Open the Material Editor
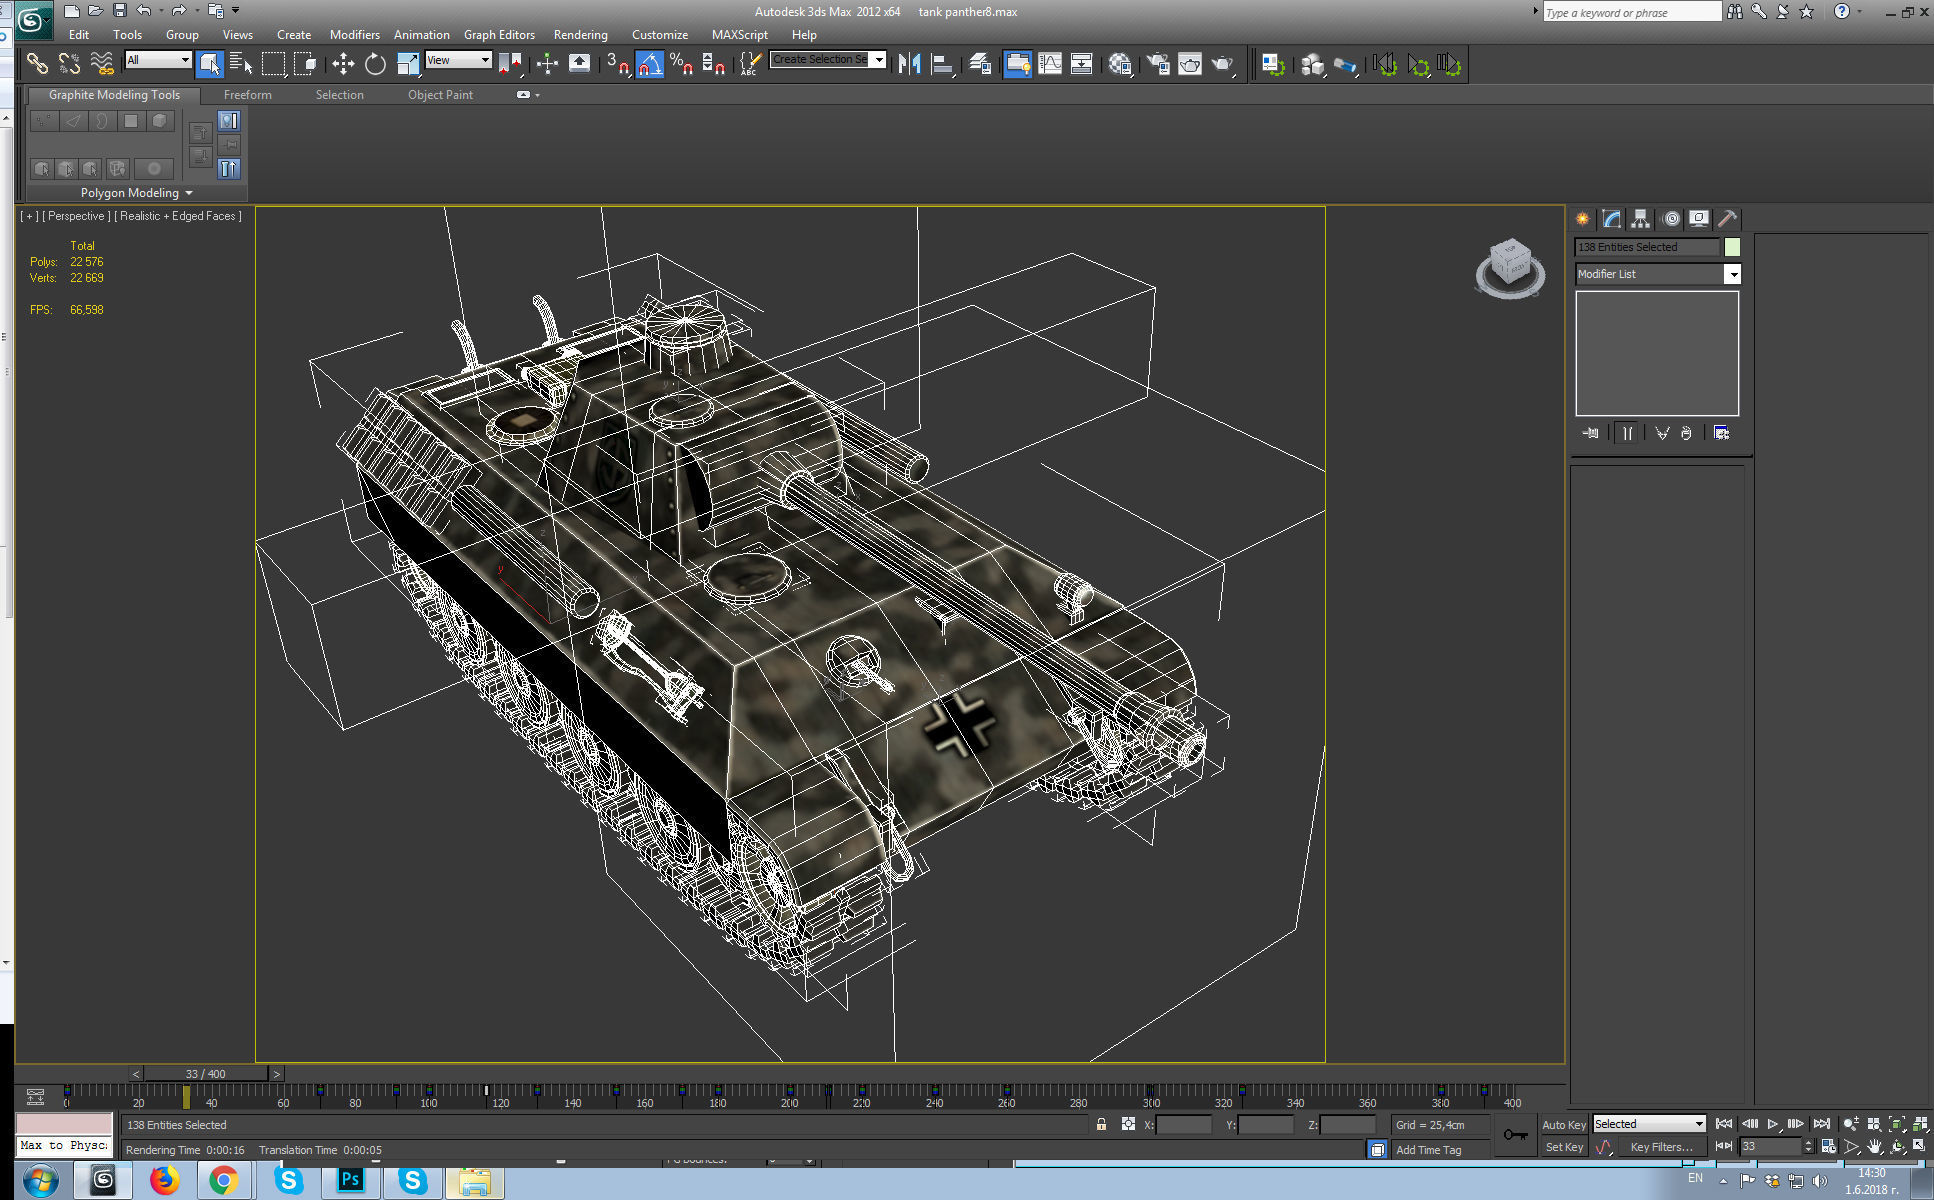This screenshot has height=1200, width=1934. point(1120,64)
